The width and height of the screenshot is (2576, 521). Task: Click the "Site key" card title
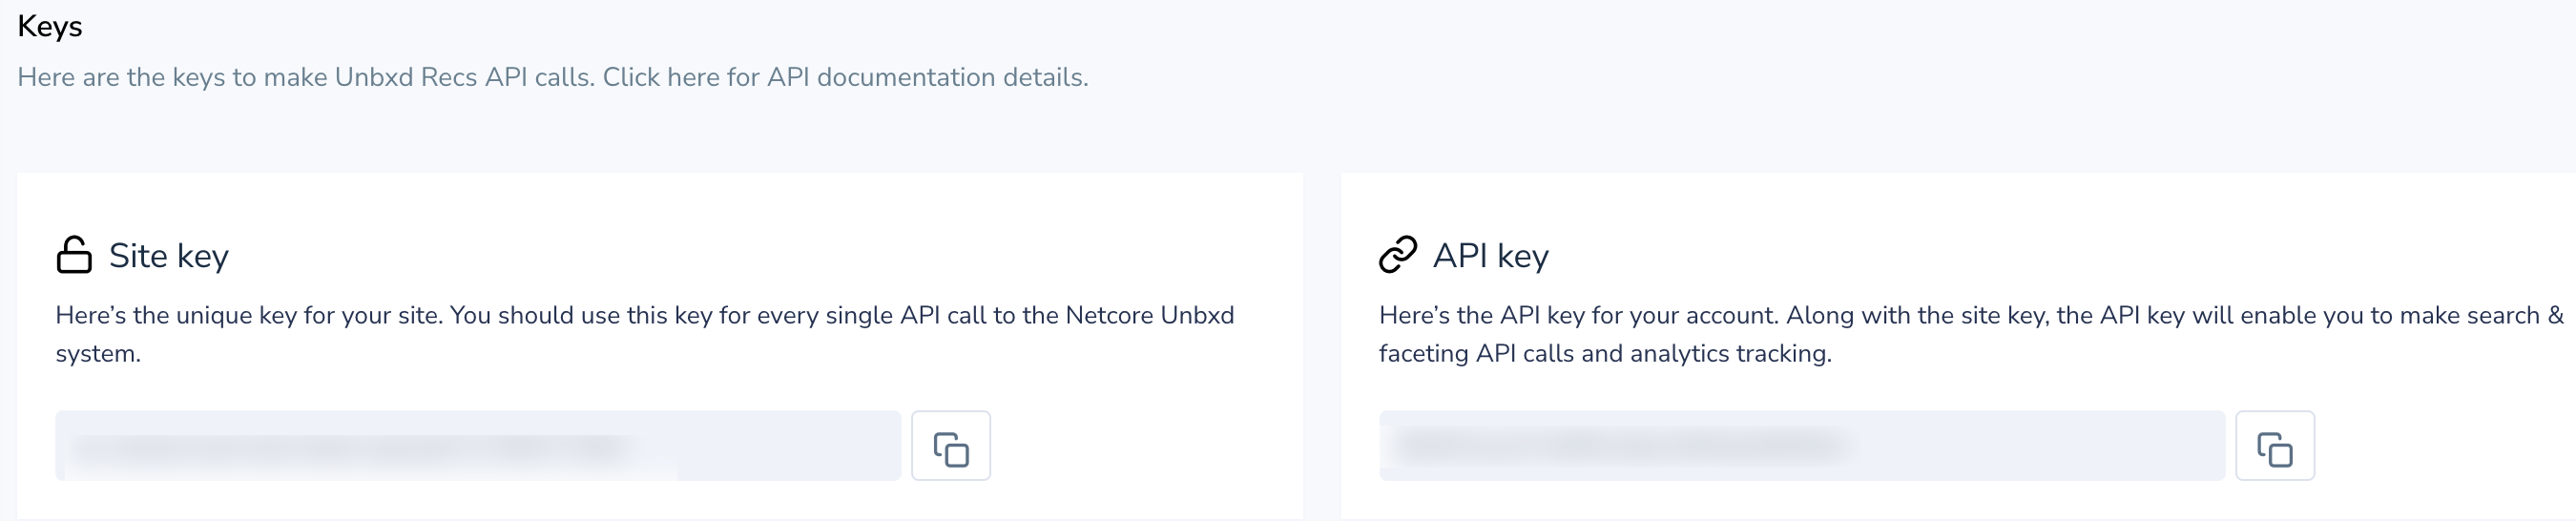[x=168, y=256]
